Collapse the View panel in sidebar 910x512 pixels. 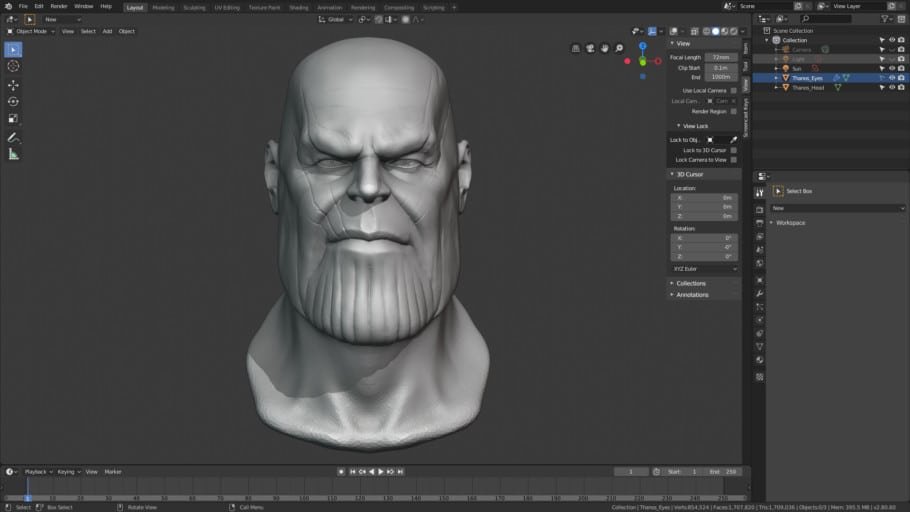683,44
